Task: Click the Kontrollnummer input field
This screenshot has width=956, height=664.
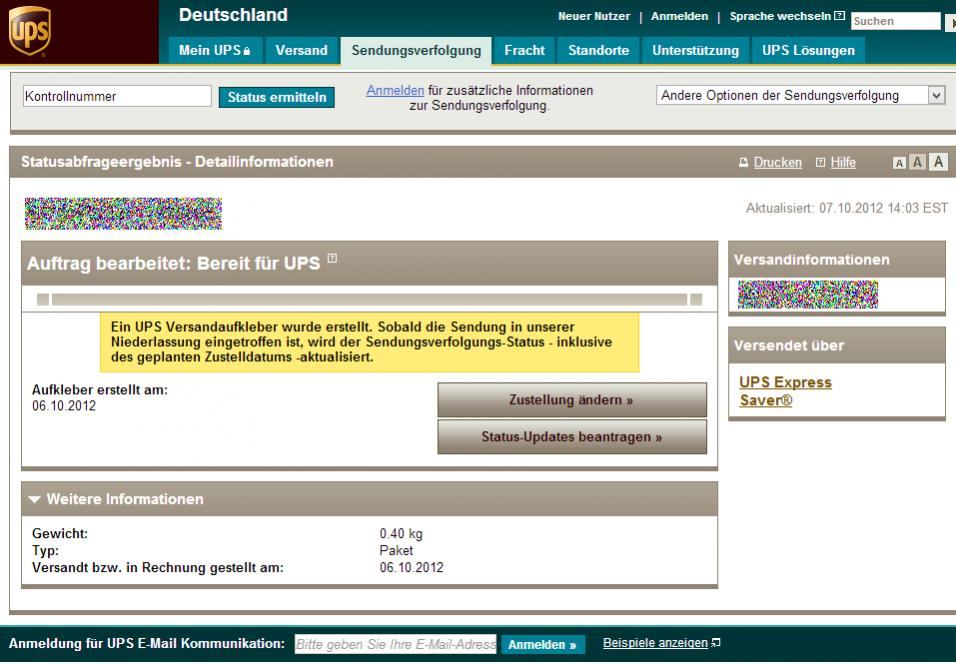Action: coord(117,96)
